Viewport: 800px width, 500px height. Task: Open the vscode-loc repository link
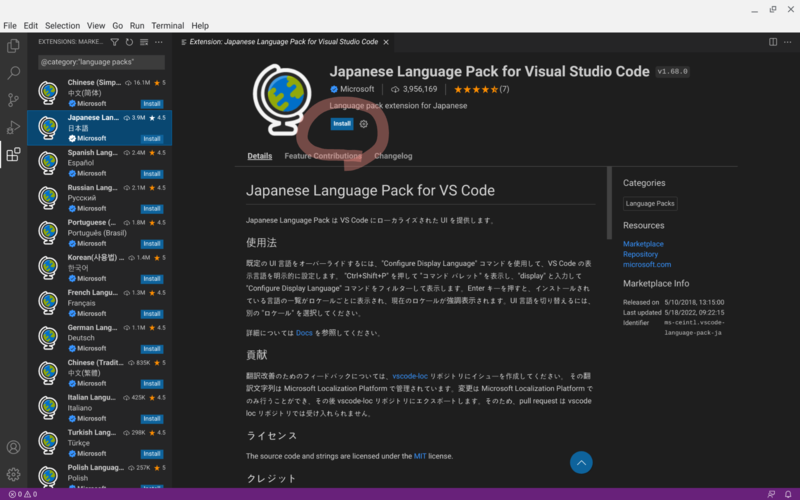click(410, 376)
